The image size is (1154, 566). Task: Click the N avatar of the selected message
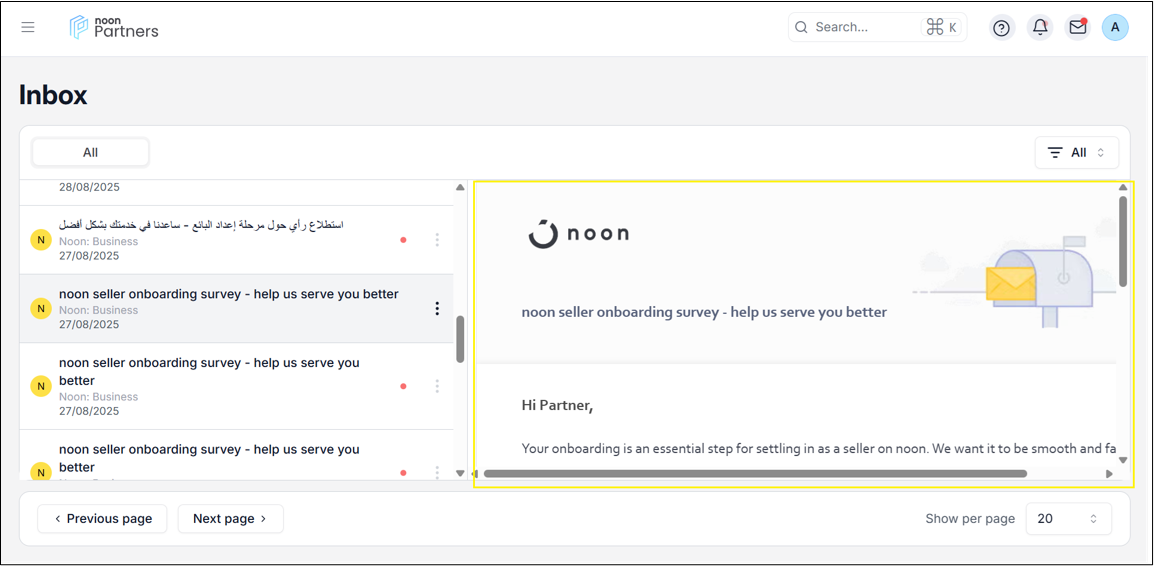pyautogui.click(x=40, y=308)
